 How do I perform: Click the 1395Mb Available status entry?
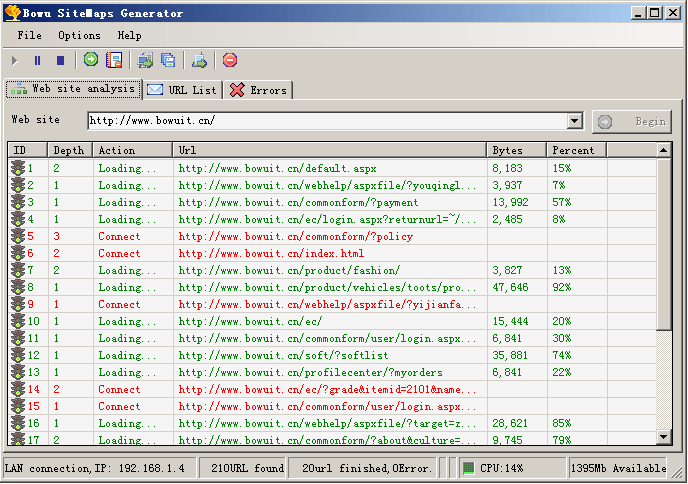[x=618, y=468]
